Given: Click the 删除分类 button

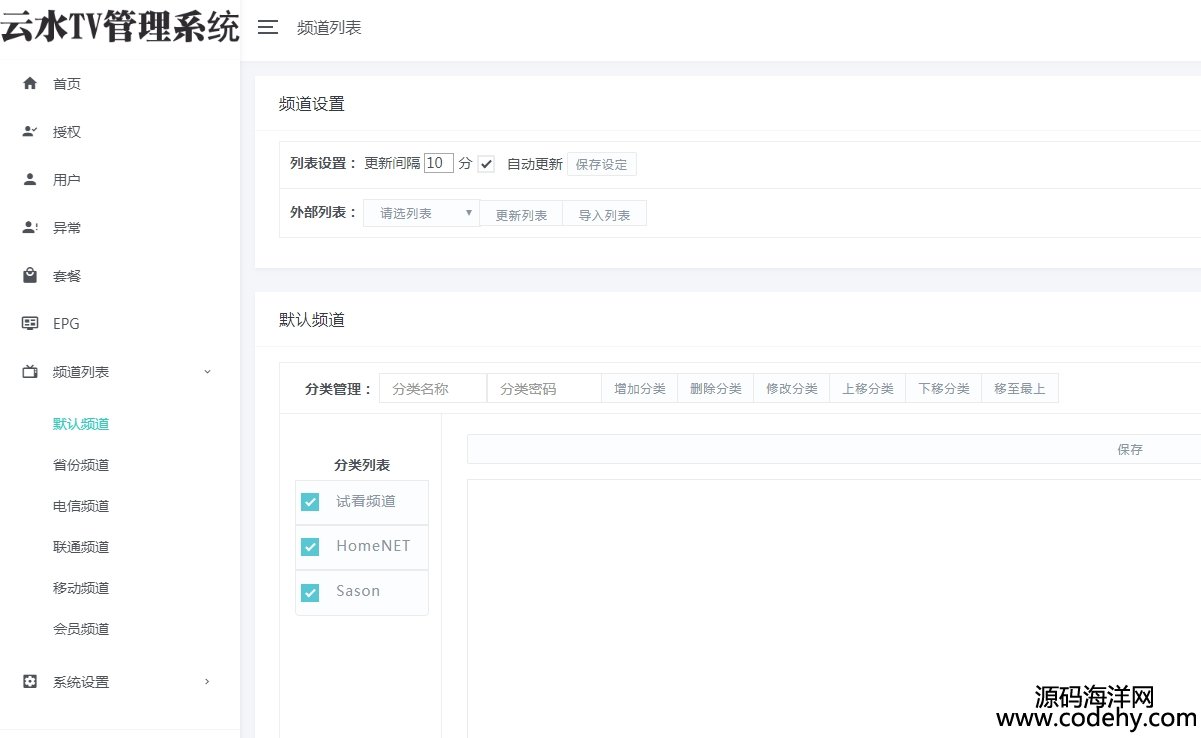Looking at the screenshot, I should [x=715, y=388].
